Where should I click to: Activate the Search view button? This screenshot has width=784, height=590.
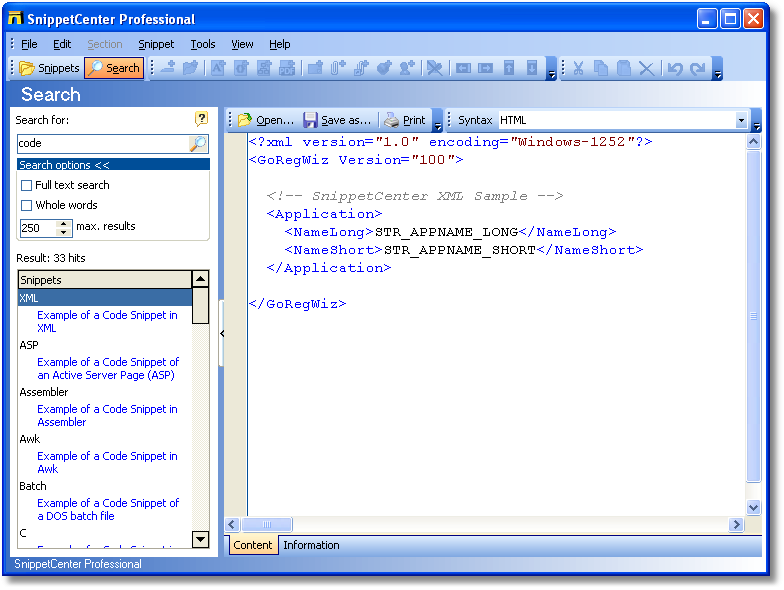(114, 68)
